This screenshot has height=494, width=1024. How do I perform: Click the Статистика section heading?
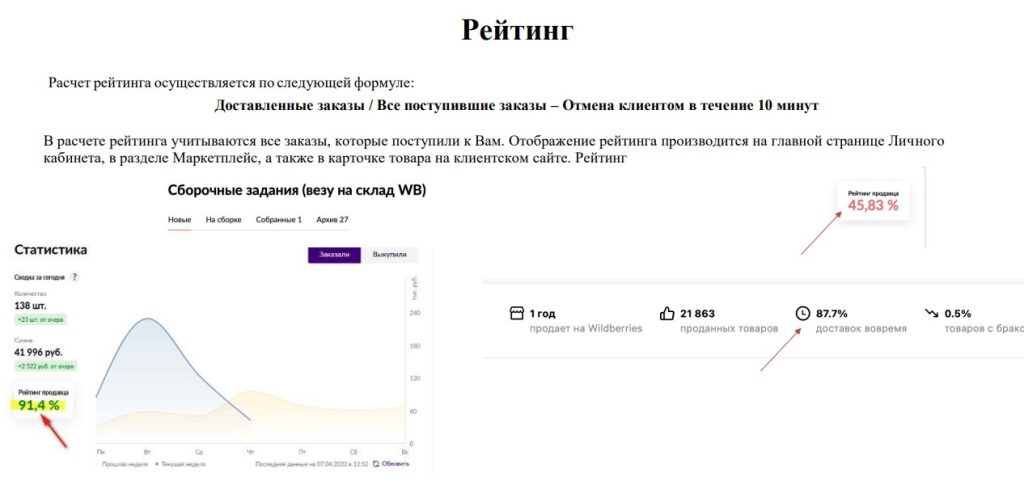point(50,249)
